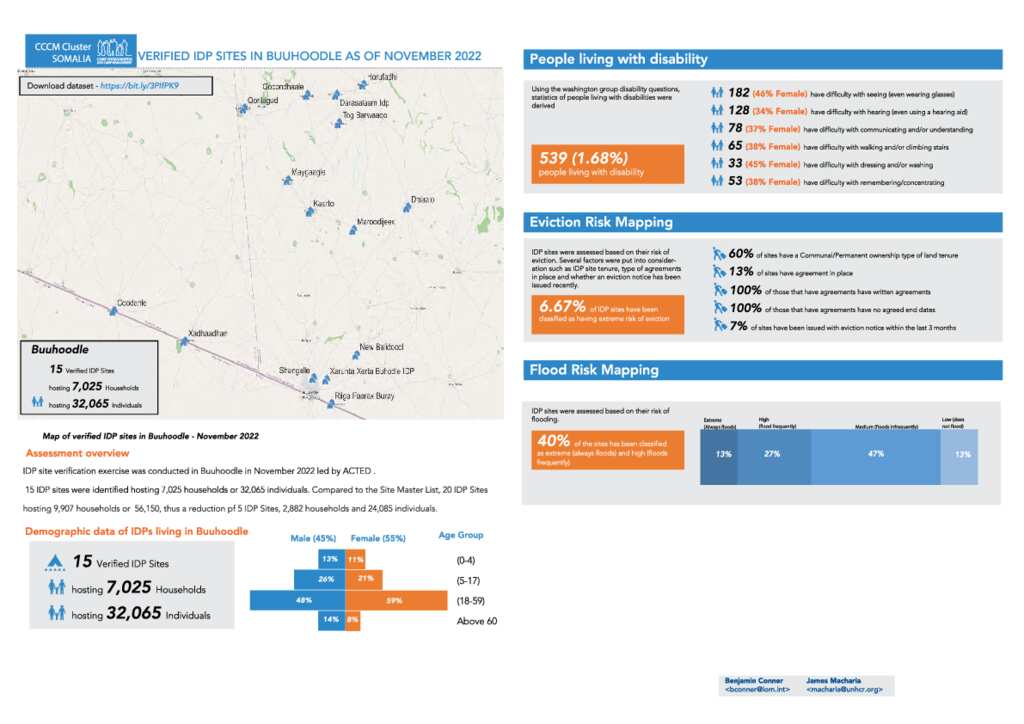
Task: Click James Macharia's email address
Action: [835, 690]
